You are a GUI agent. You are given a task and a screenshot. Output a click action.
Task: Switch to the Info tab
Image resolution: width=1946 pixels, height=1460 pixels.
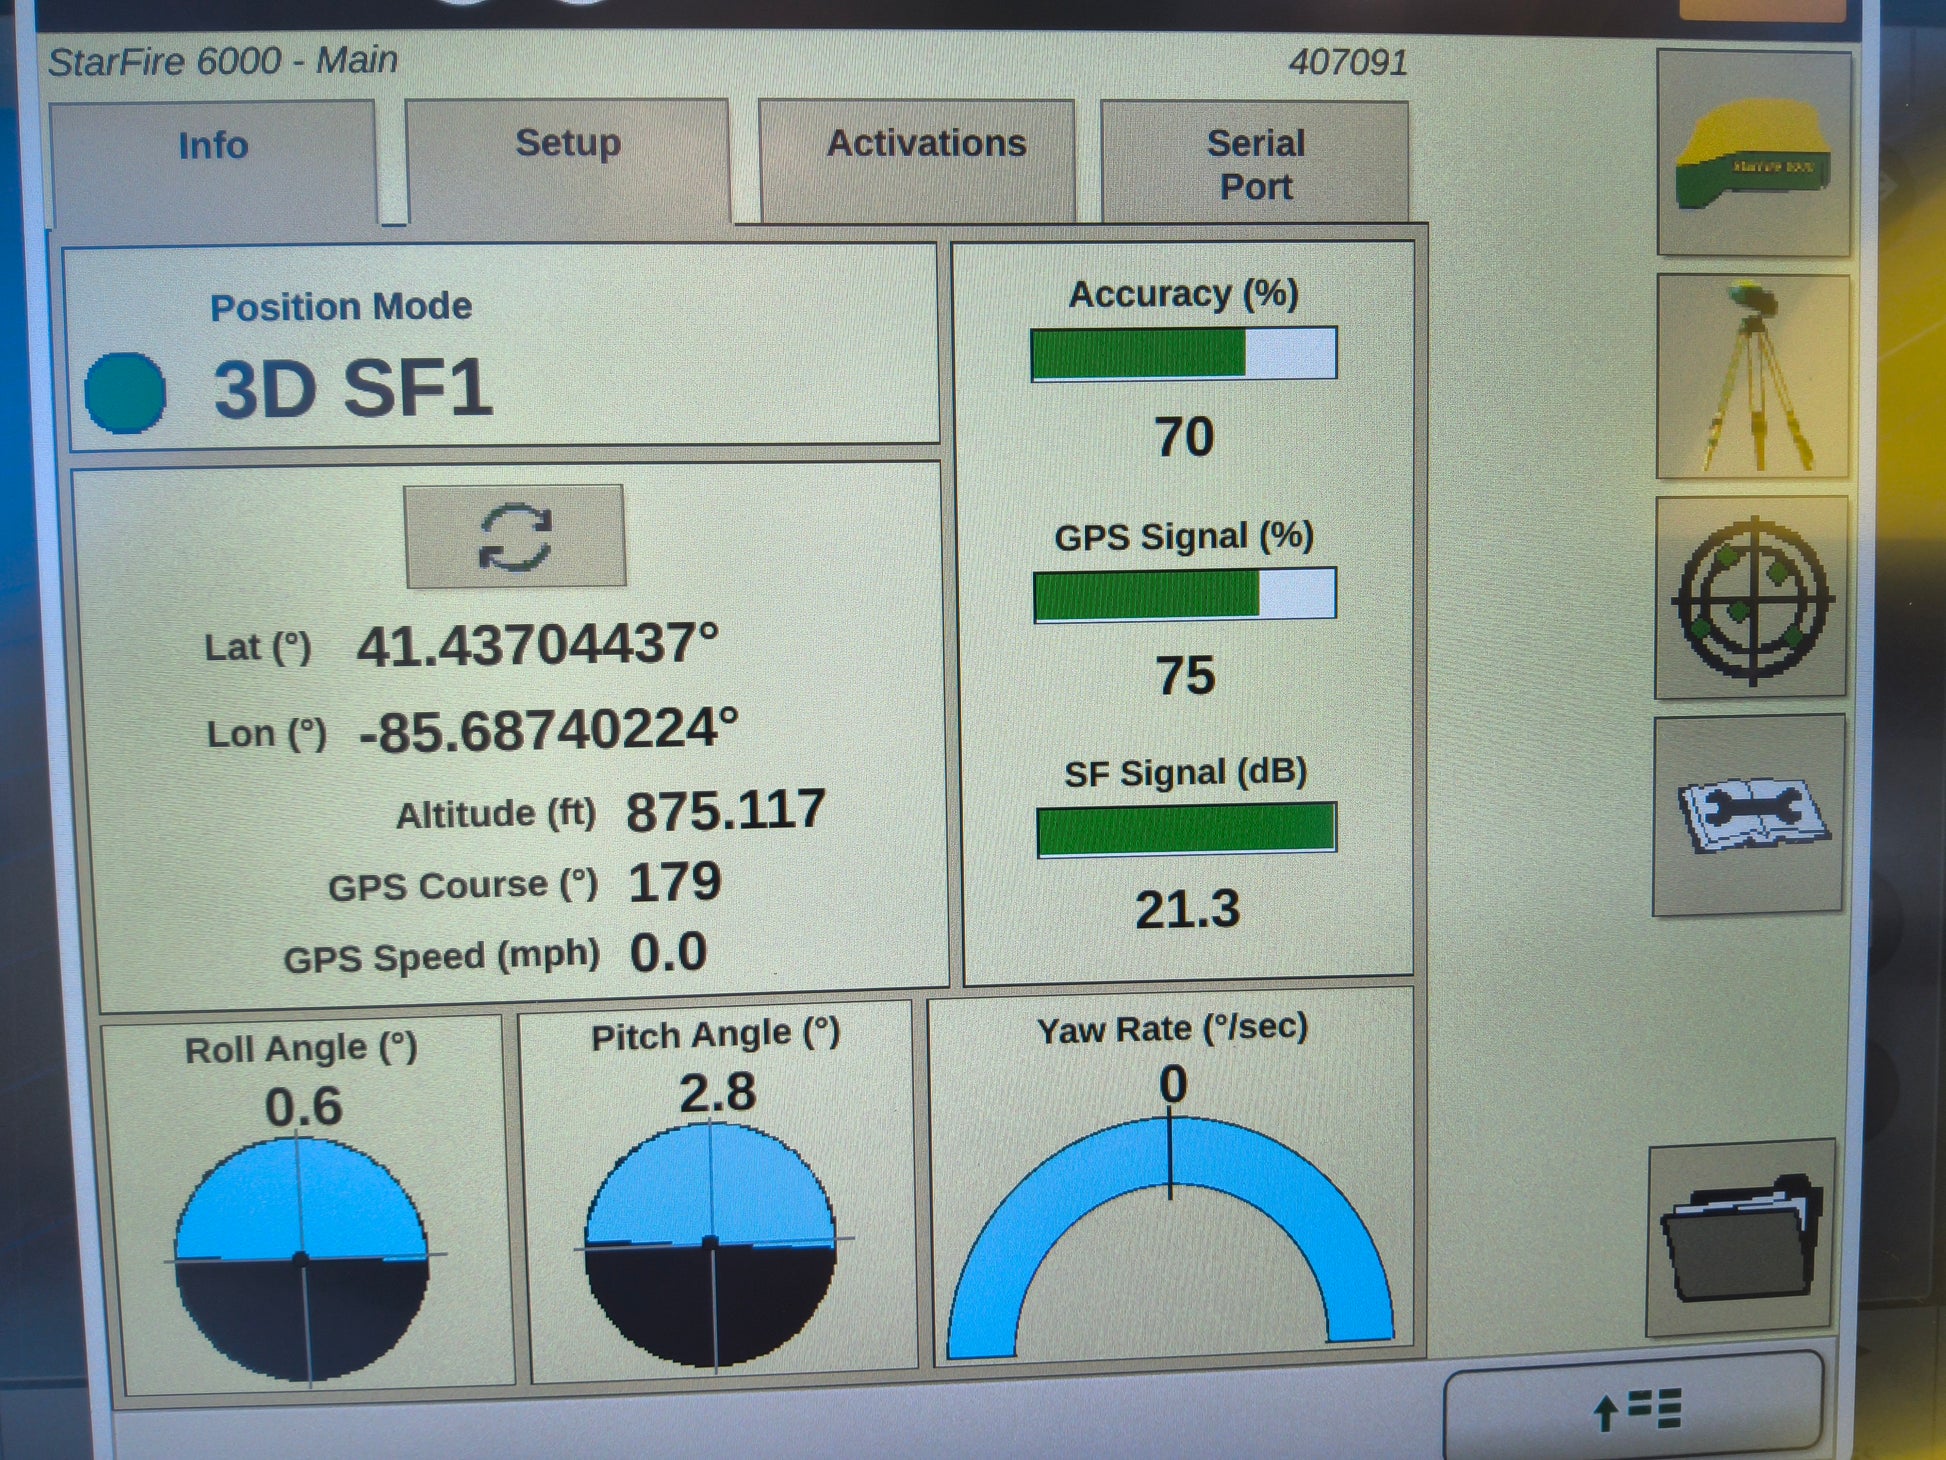click(x=213, y=147)
